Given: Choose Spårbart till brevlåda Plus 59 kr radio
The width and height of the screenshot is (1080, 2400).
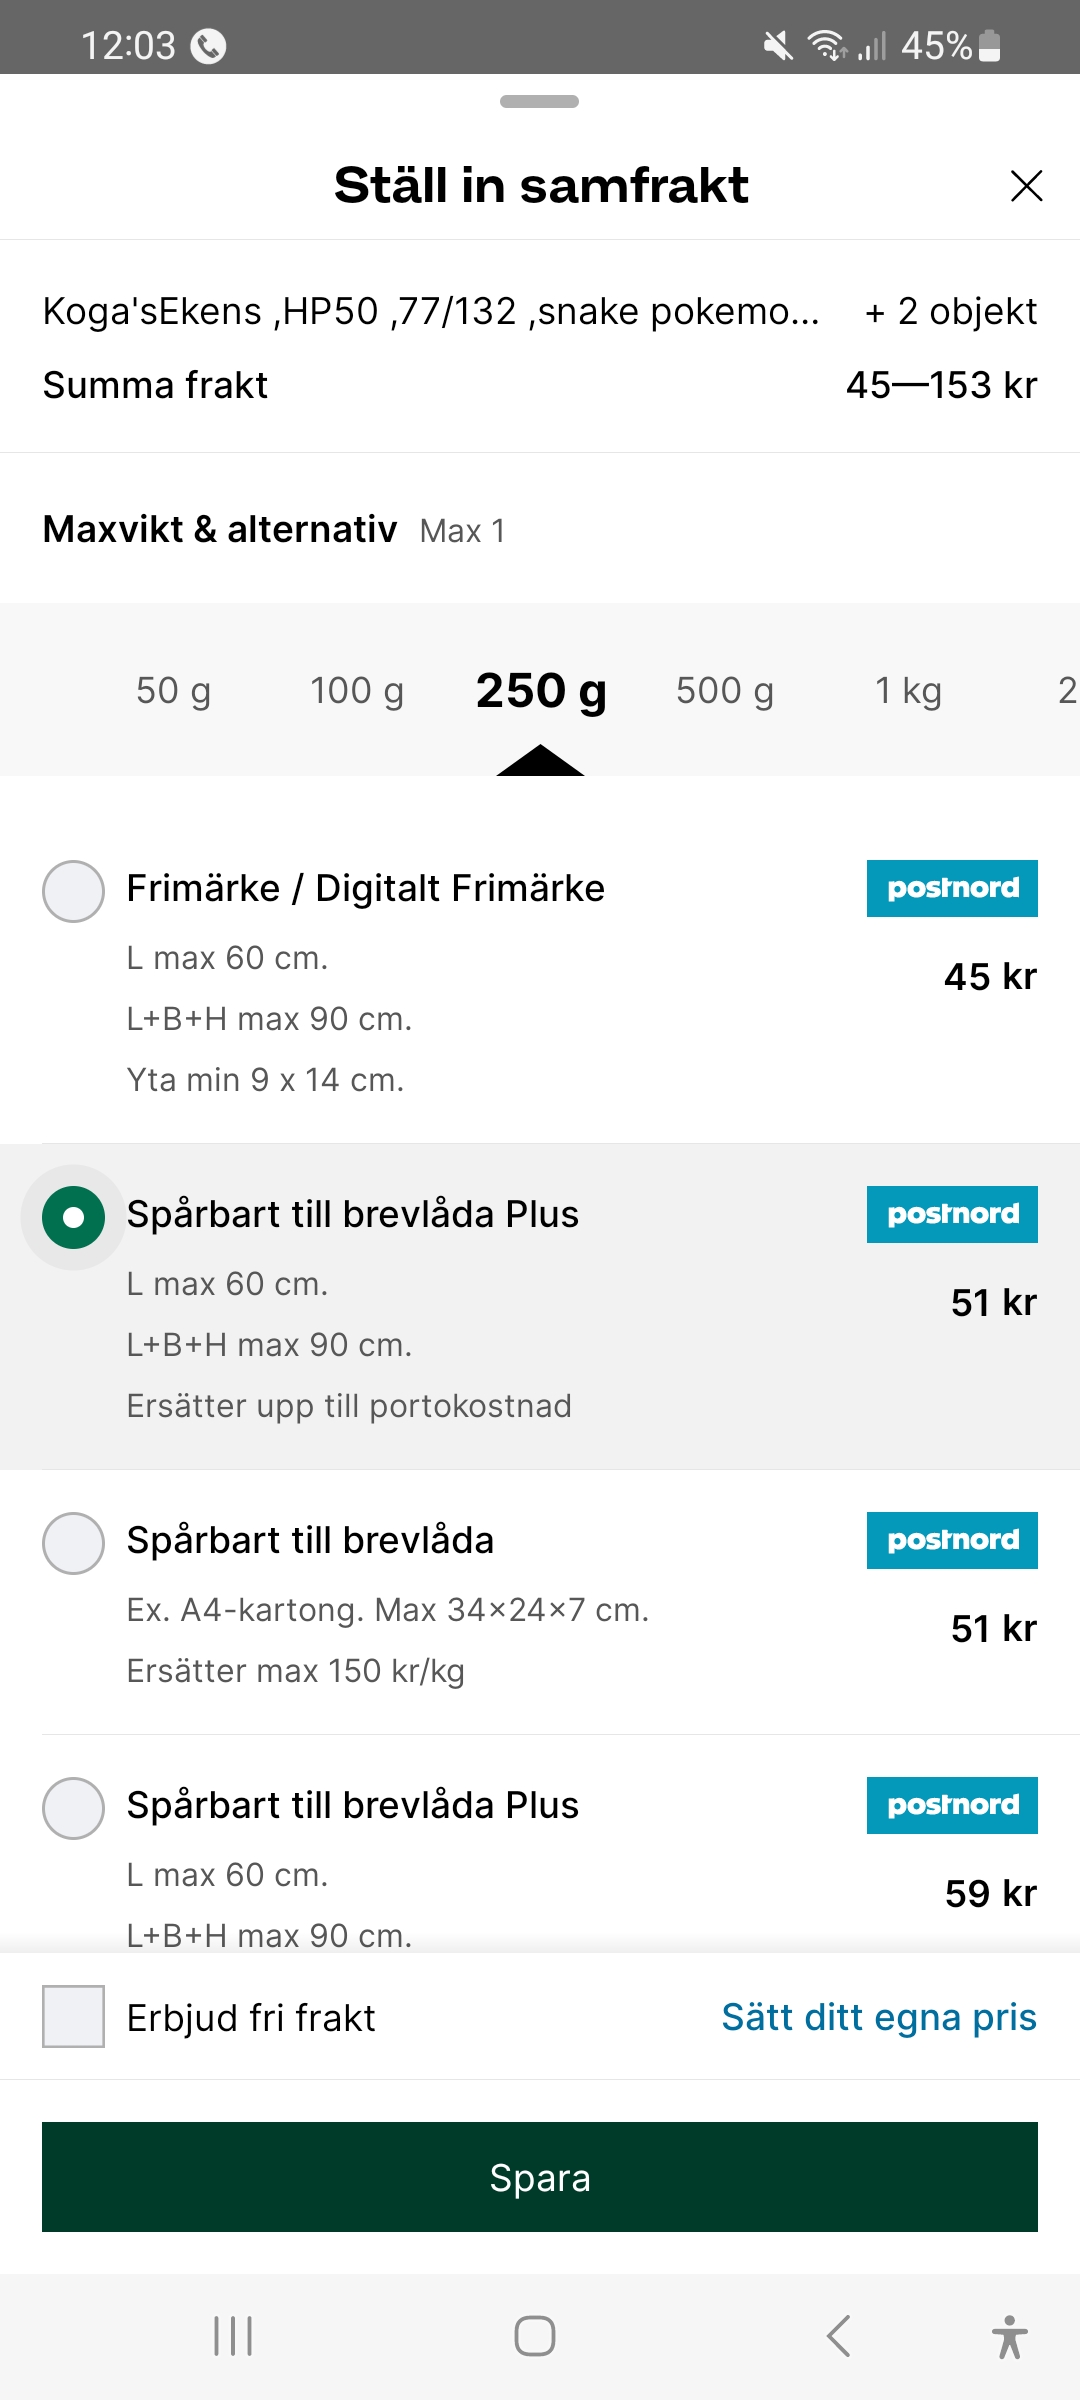Looking at the screenshot, I should pyautogui.click(x=73, y=1808).
